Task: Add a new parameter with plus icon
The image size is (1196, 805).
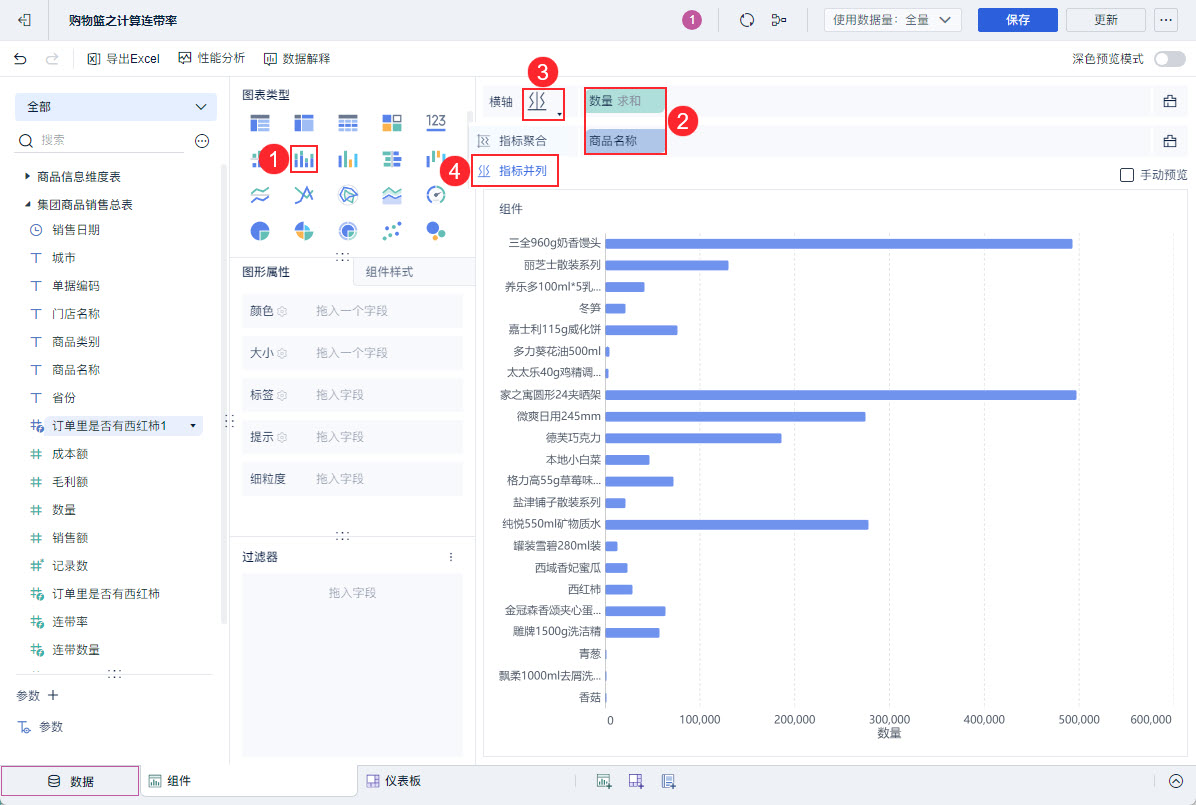Action: pyautogui.click(x=53, y=695)
